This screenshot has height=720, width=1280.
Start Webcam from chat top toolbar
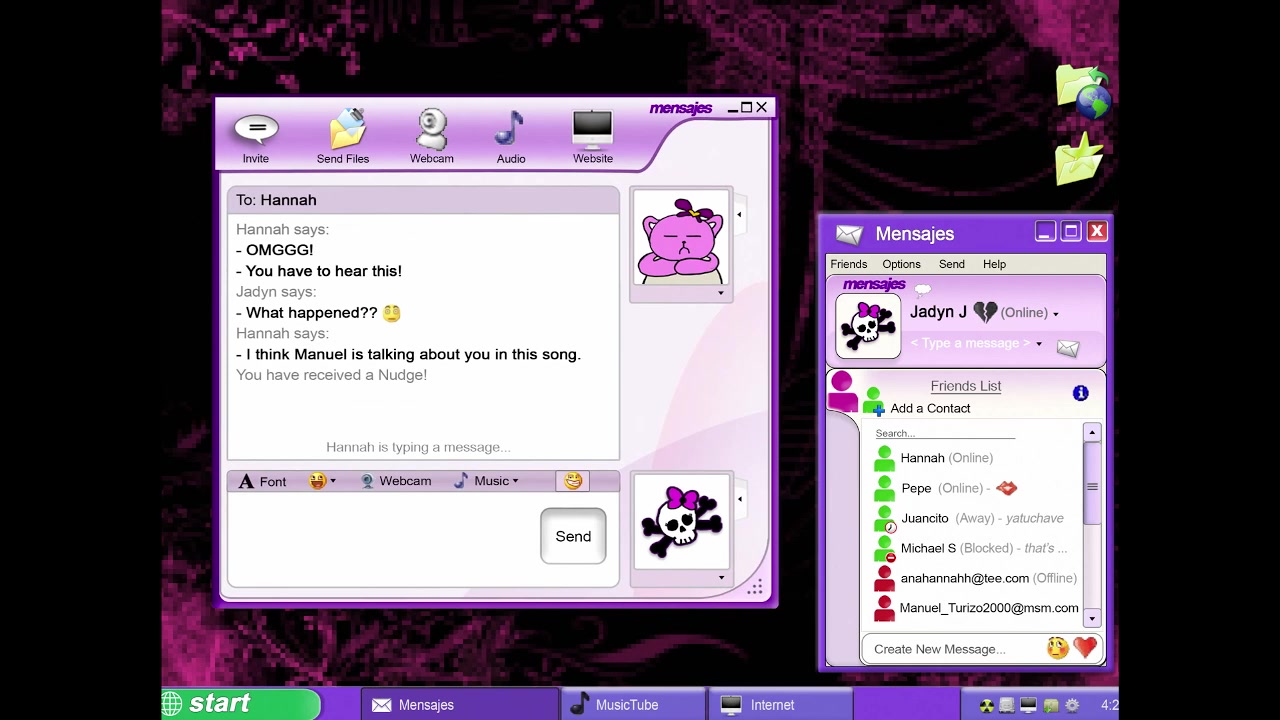point(432,138)
